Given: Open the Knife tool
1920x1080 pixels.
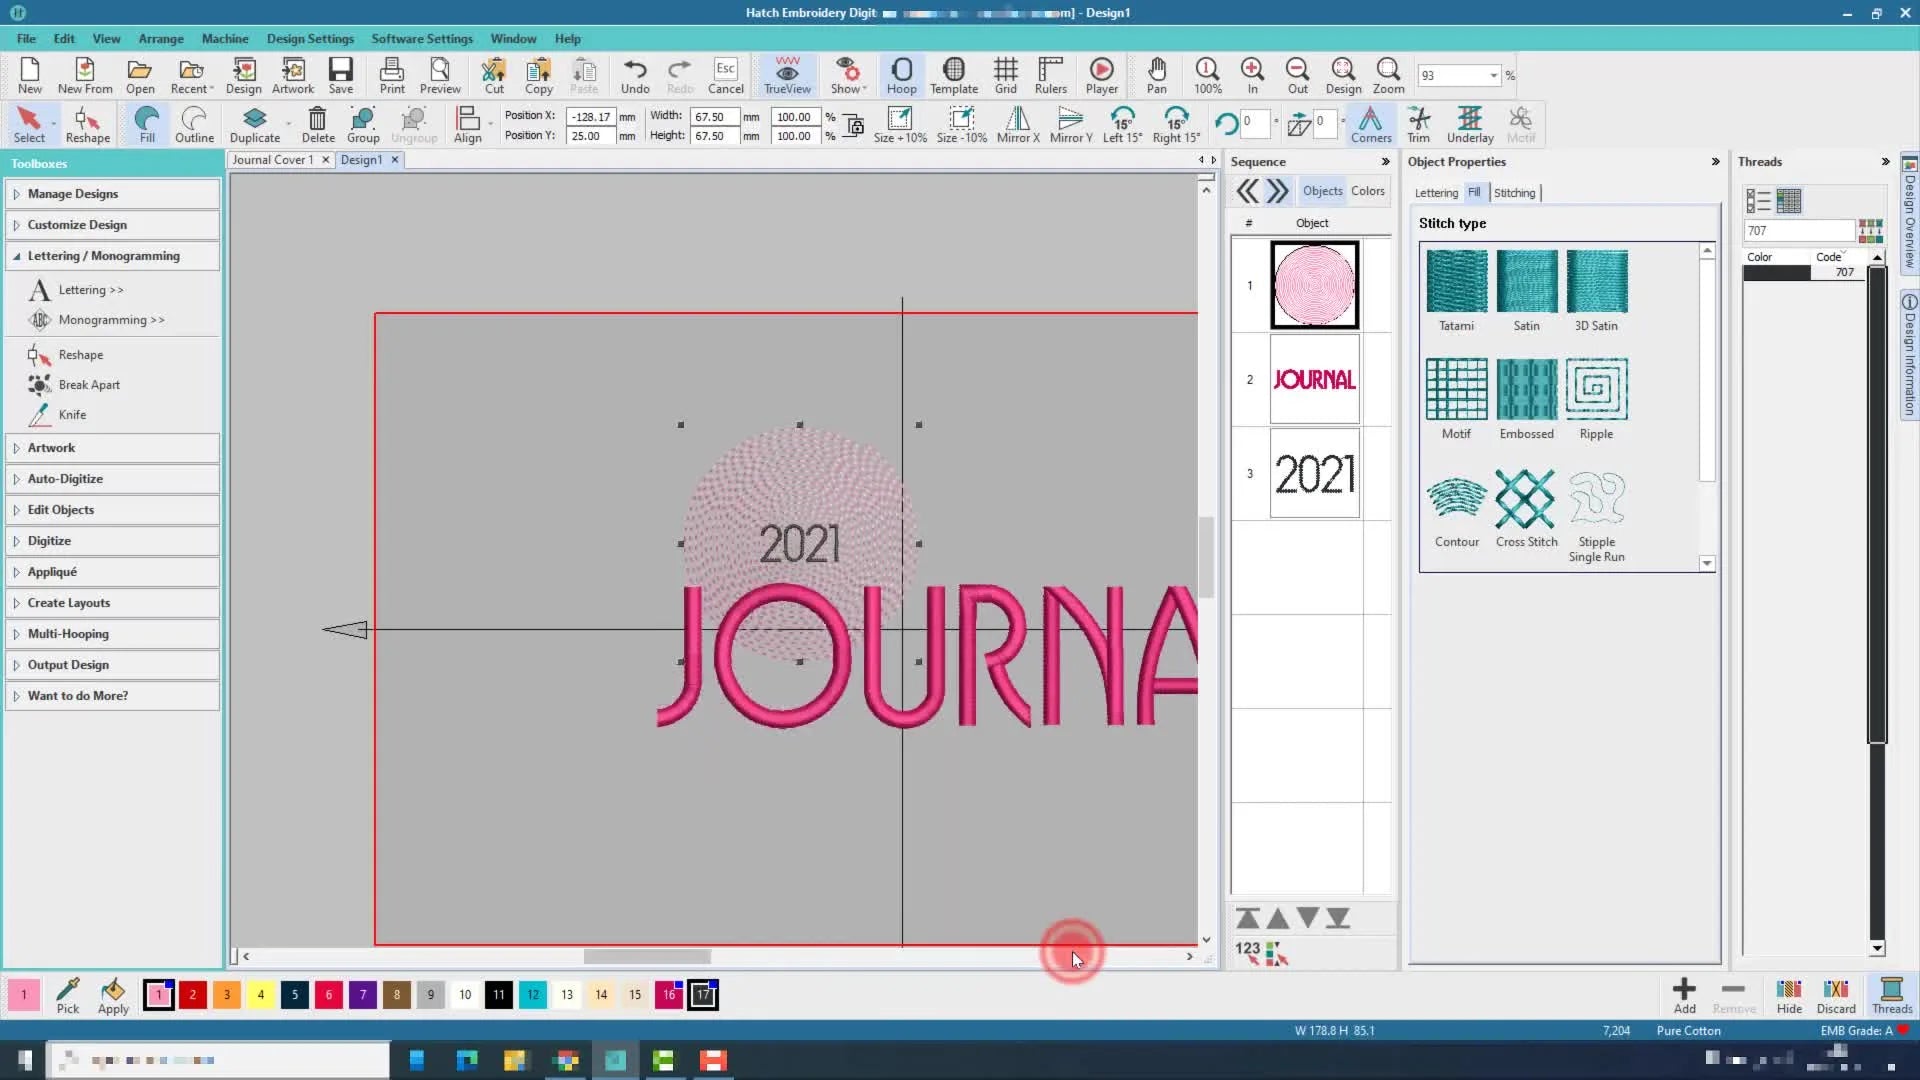Looking at the screenshot, I should pos(70,414).
